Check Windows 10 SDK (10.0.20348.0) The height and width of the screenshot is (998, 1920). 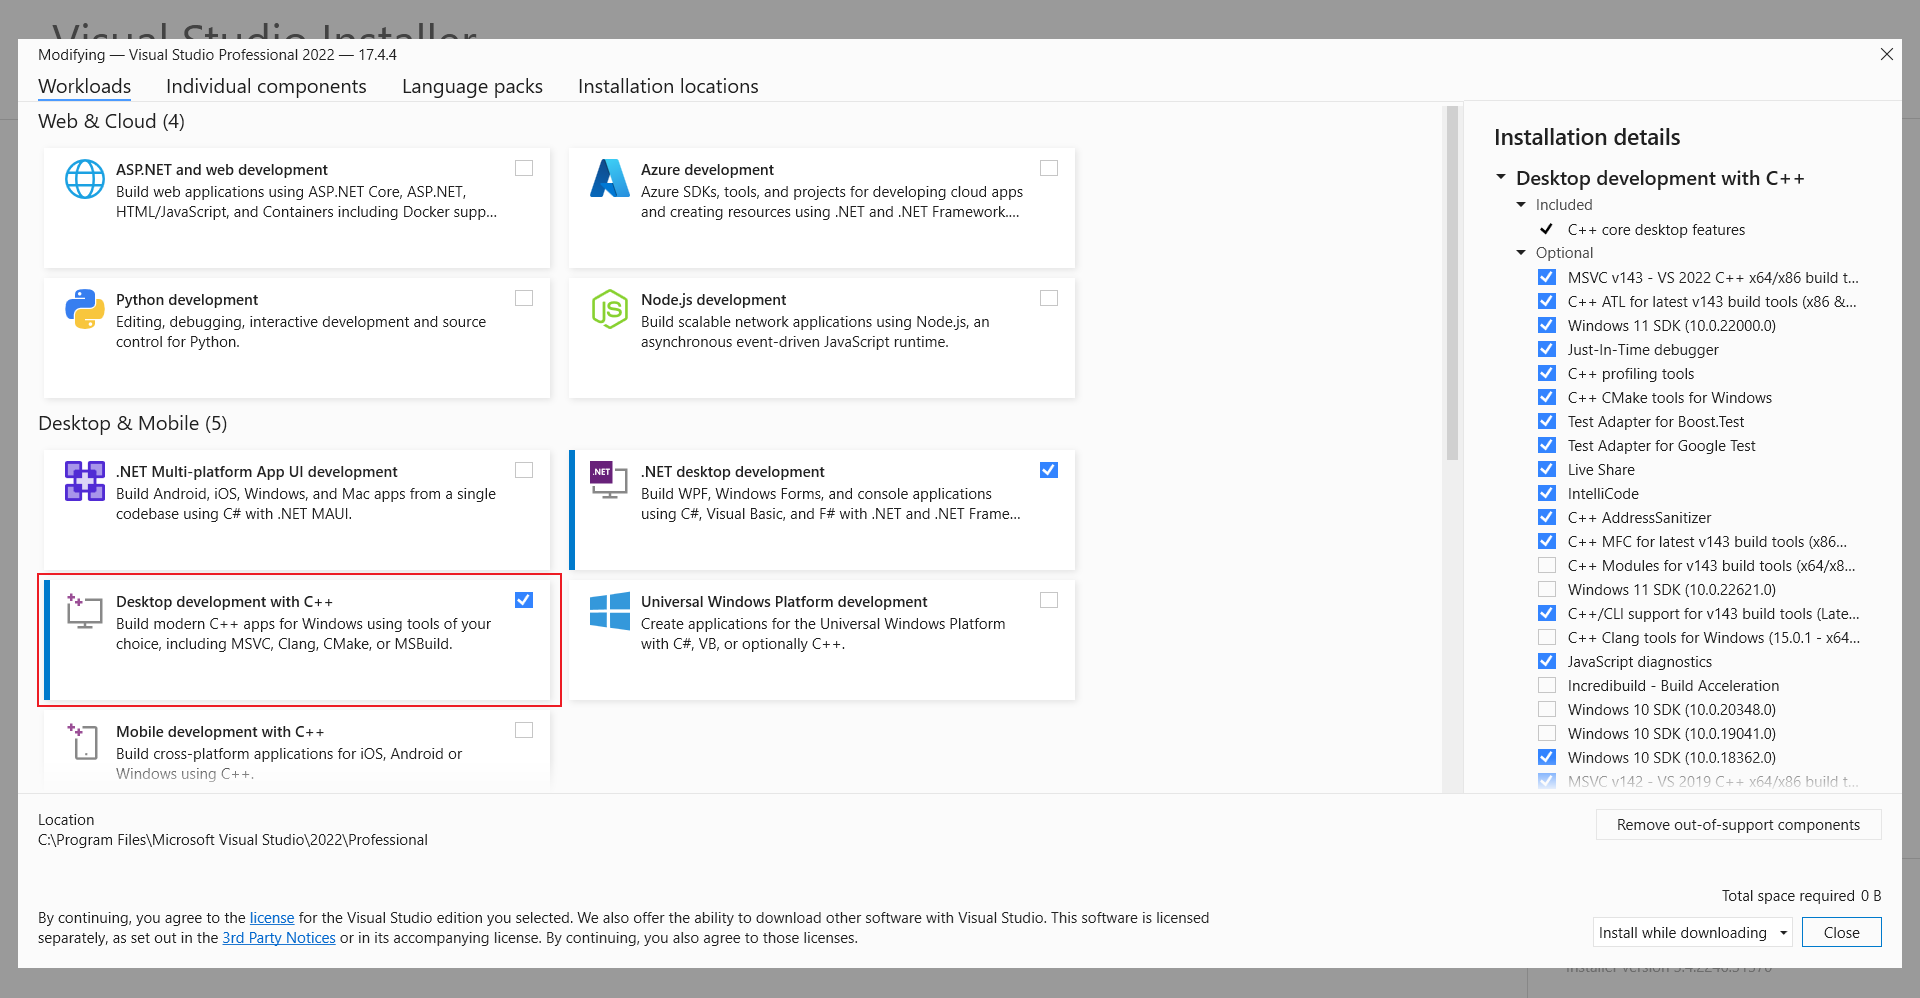click(x=1547, y=709)
